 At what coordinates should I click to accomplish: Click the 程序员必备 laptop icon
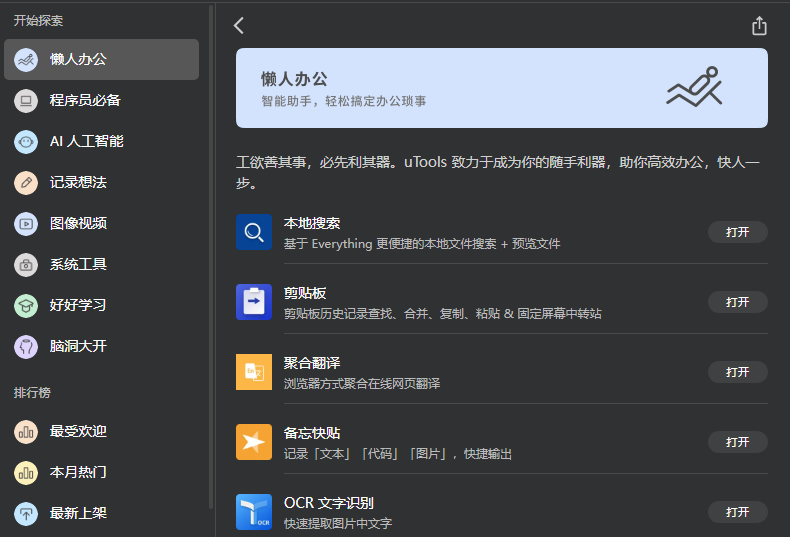click(x=26, y=101)
